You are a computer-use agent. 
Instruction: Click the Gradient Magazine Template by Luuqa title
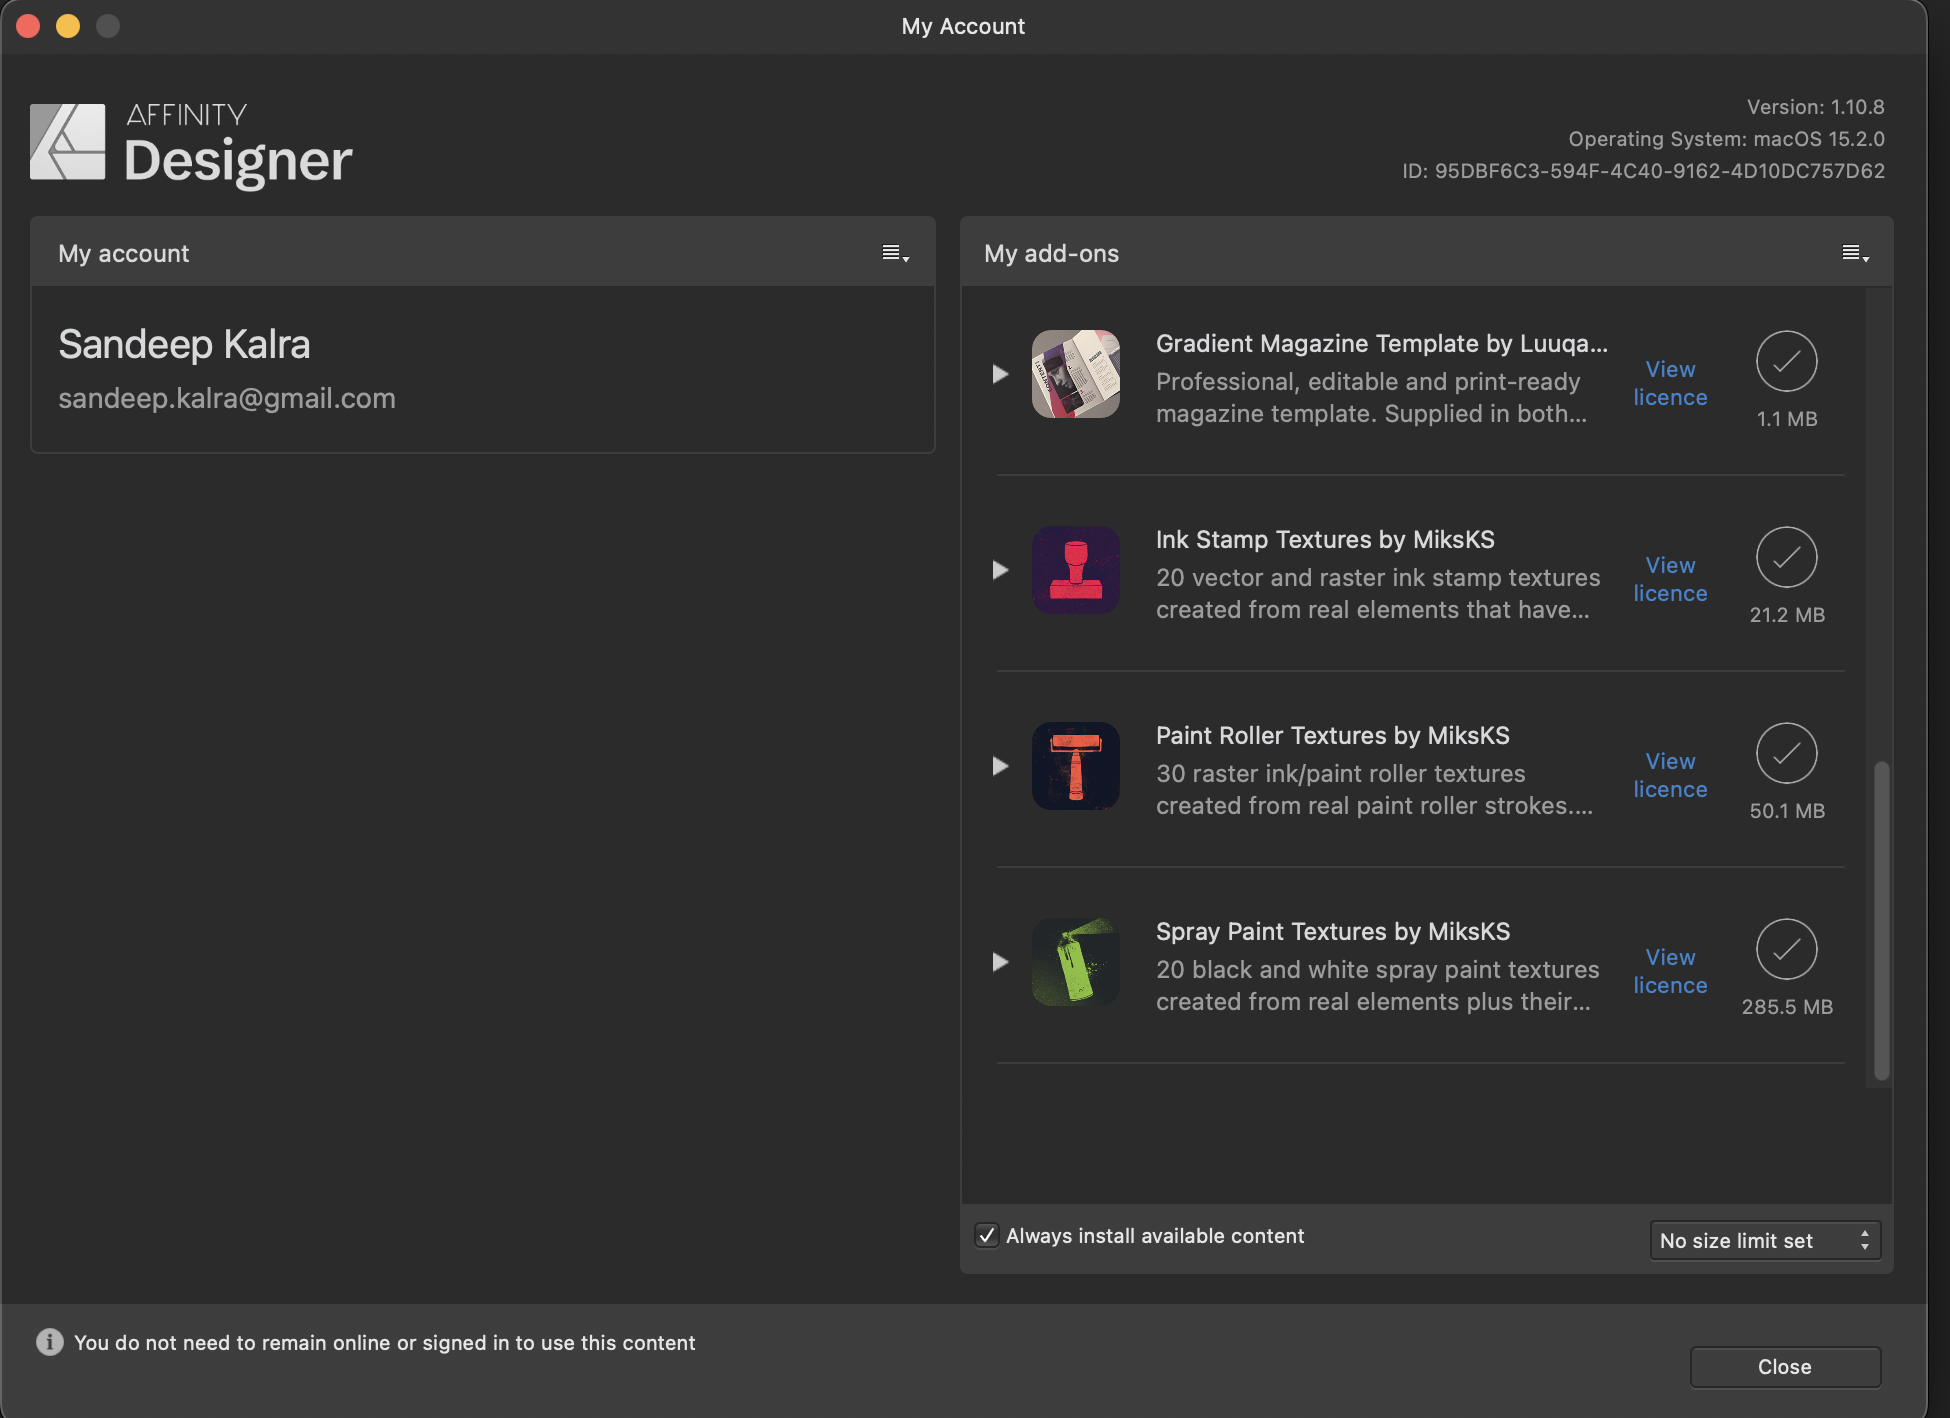coord(1382,344)
